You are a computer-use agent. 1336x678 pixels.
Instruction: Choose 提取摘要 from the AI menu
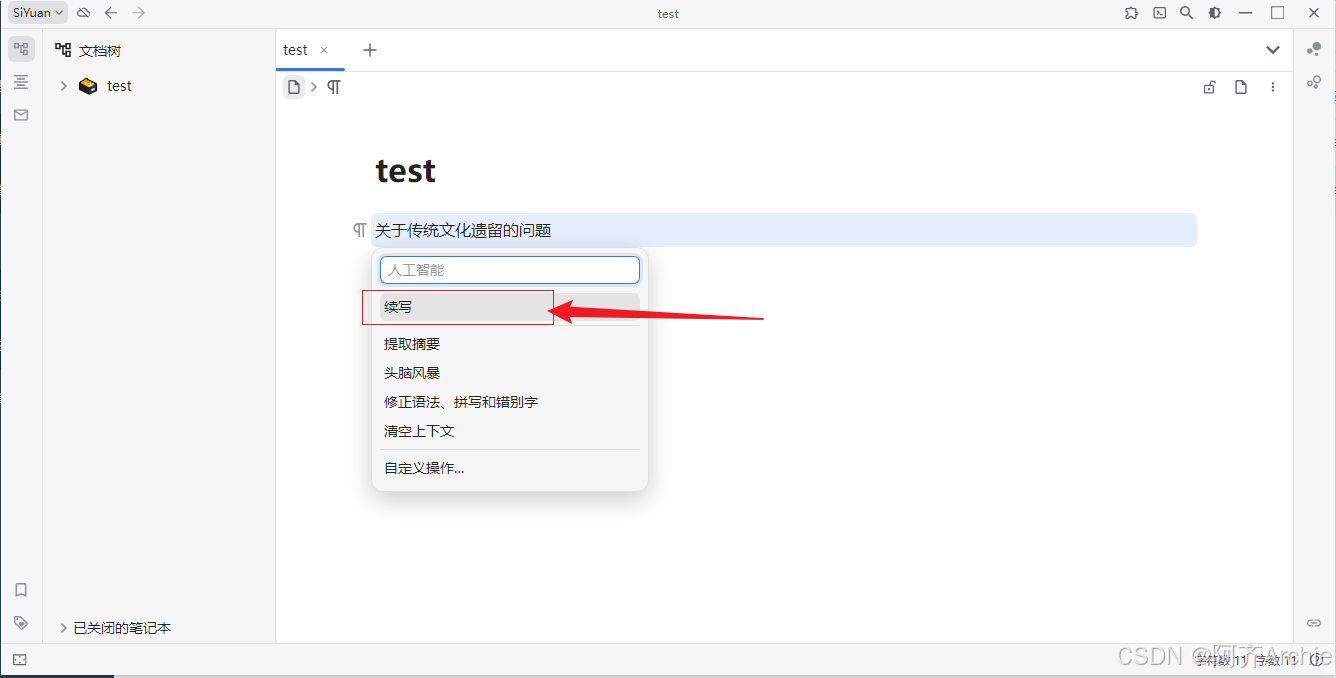[x=510, y=344]
